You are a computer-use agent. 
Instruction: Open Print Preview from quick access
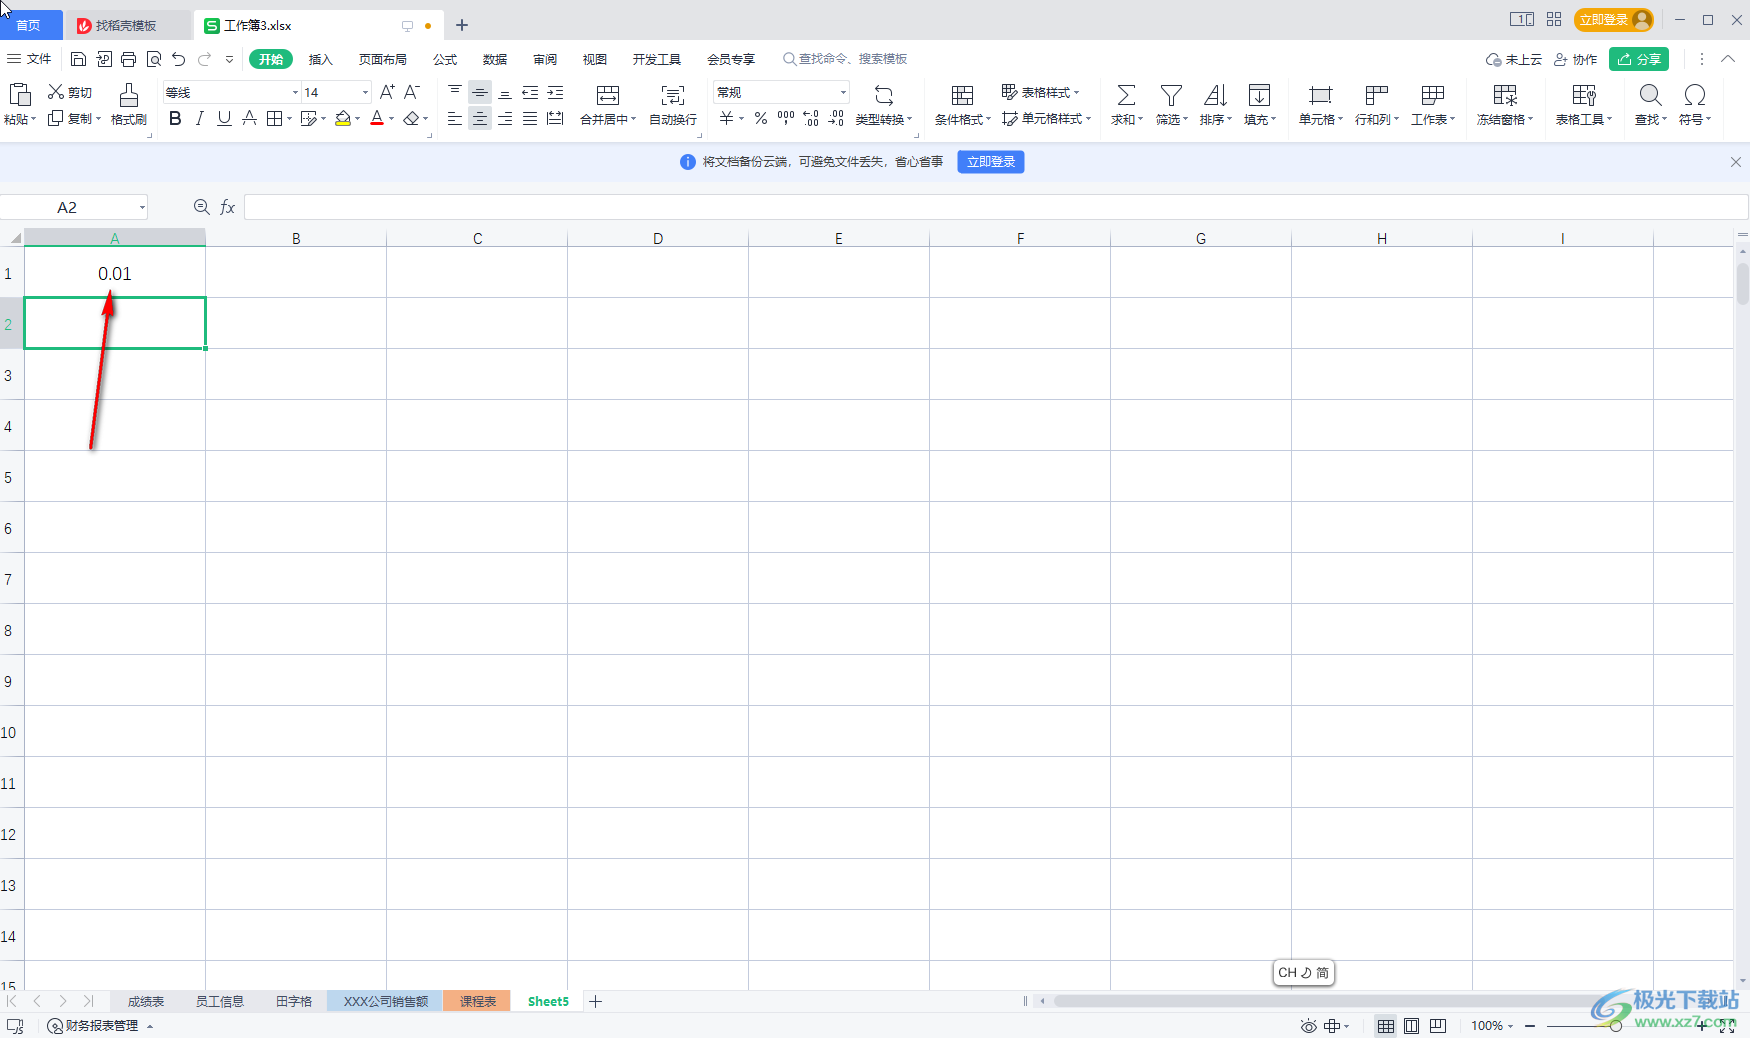[154, 59]
